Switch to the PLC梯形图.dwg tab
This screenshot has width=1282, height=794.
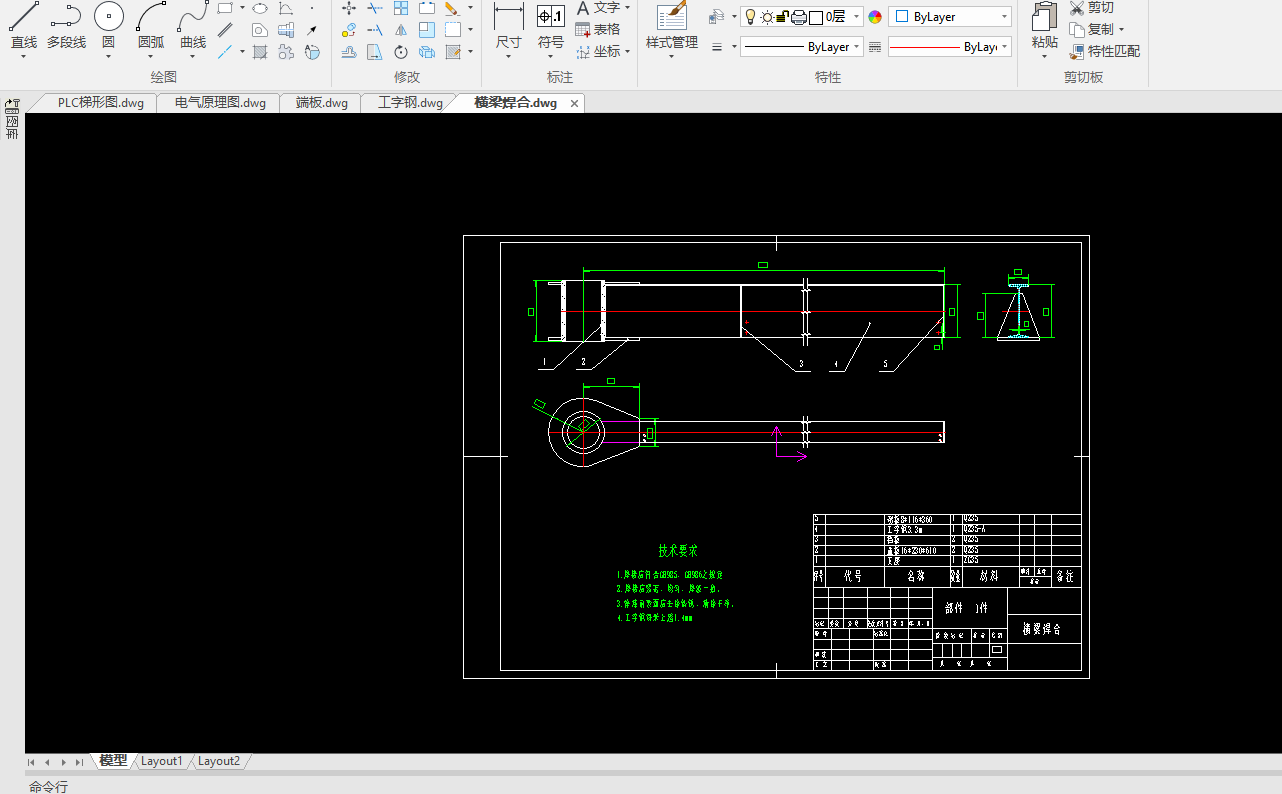[100, 103]
